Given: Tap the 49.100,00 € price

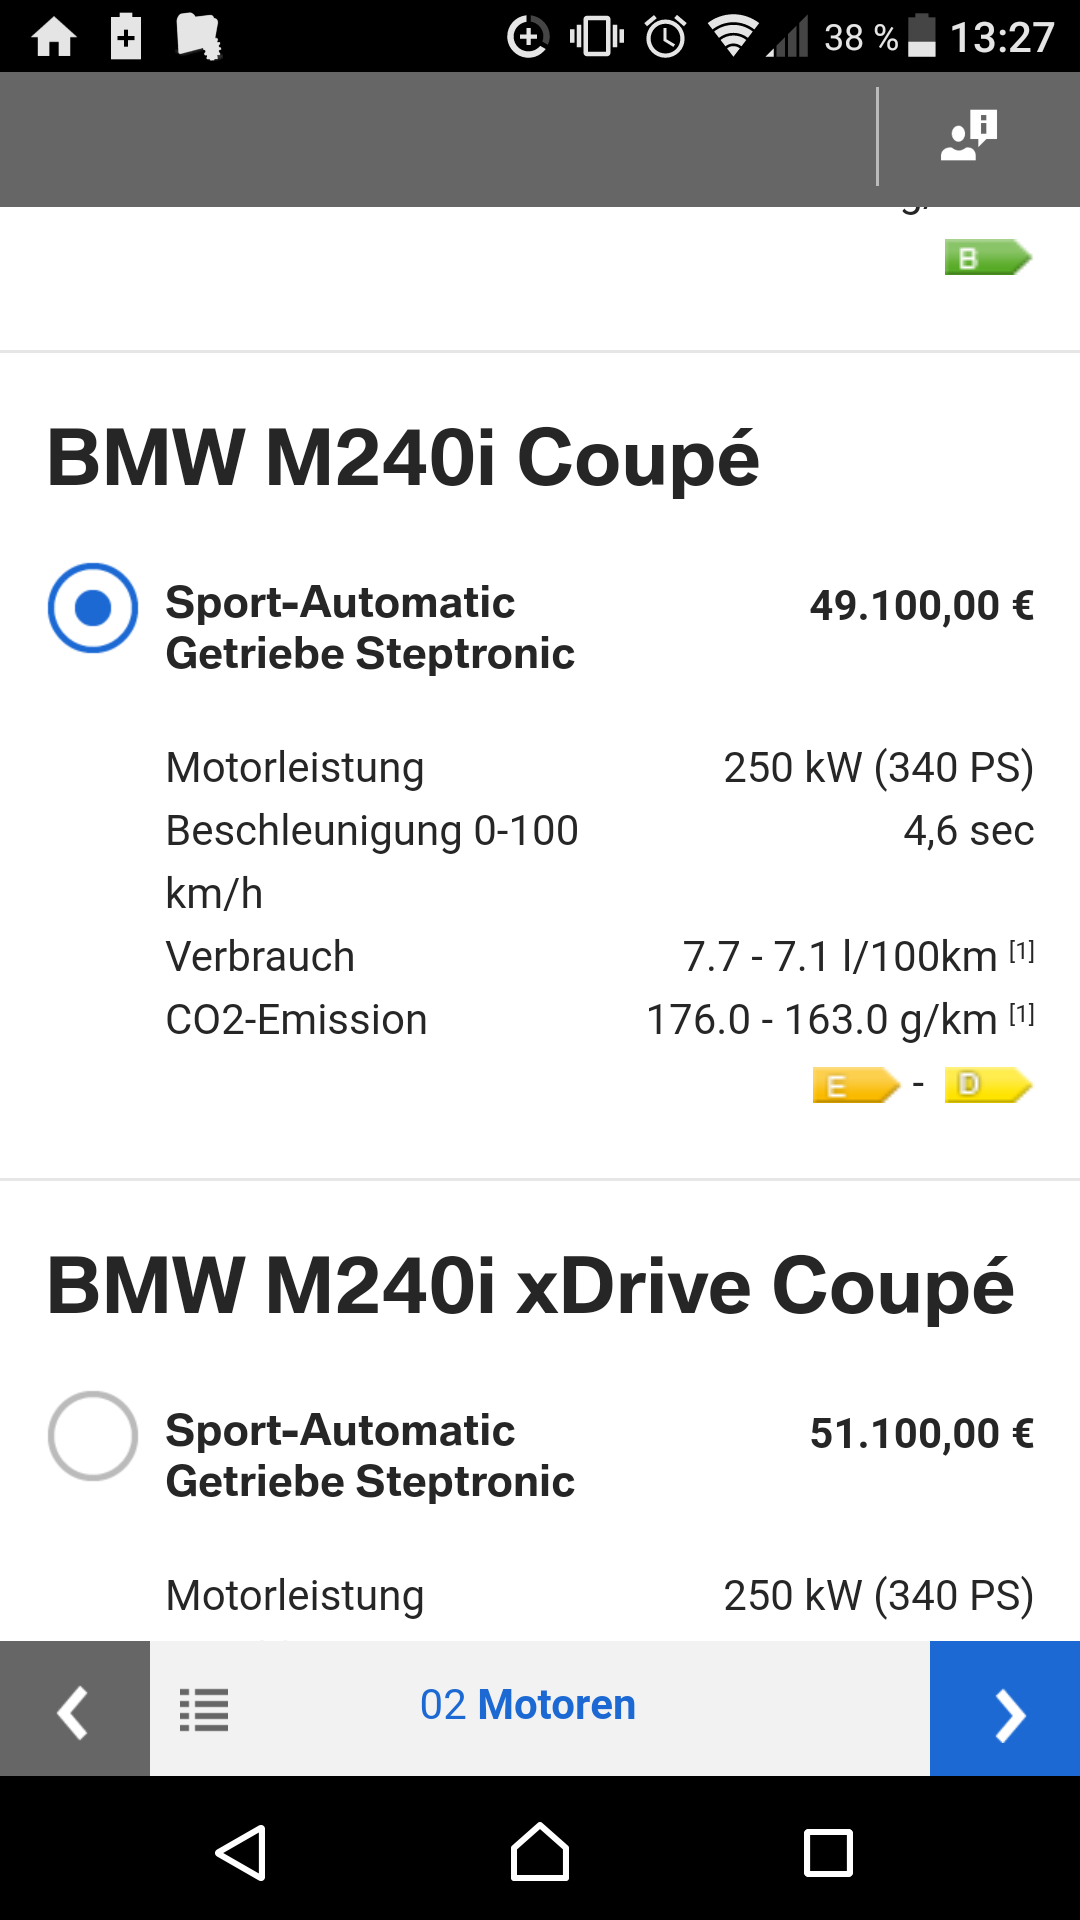Looking at the screenshot, I should [921, 606].
